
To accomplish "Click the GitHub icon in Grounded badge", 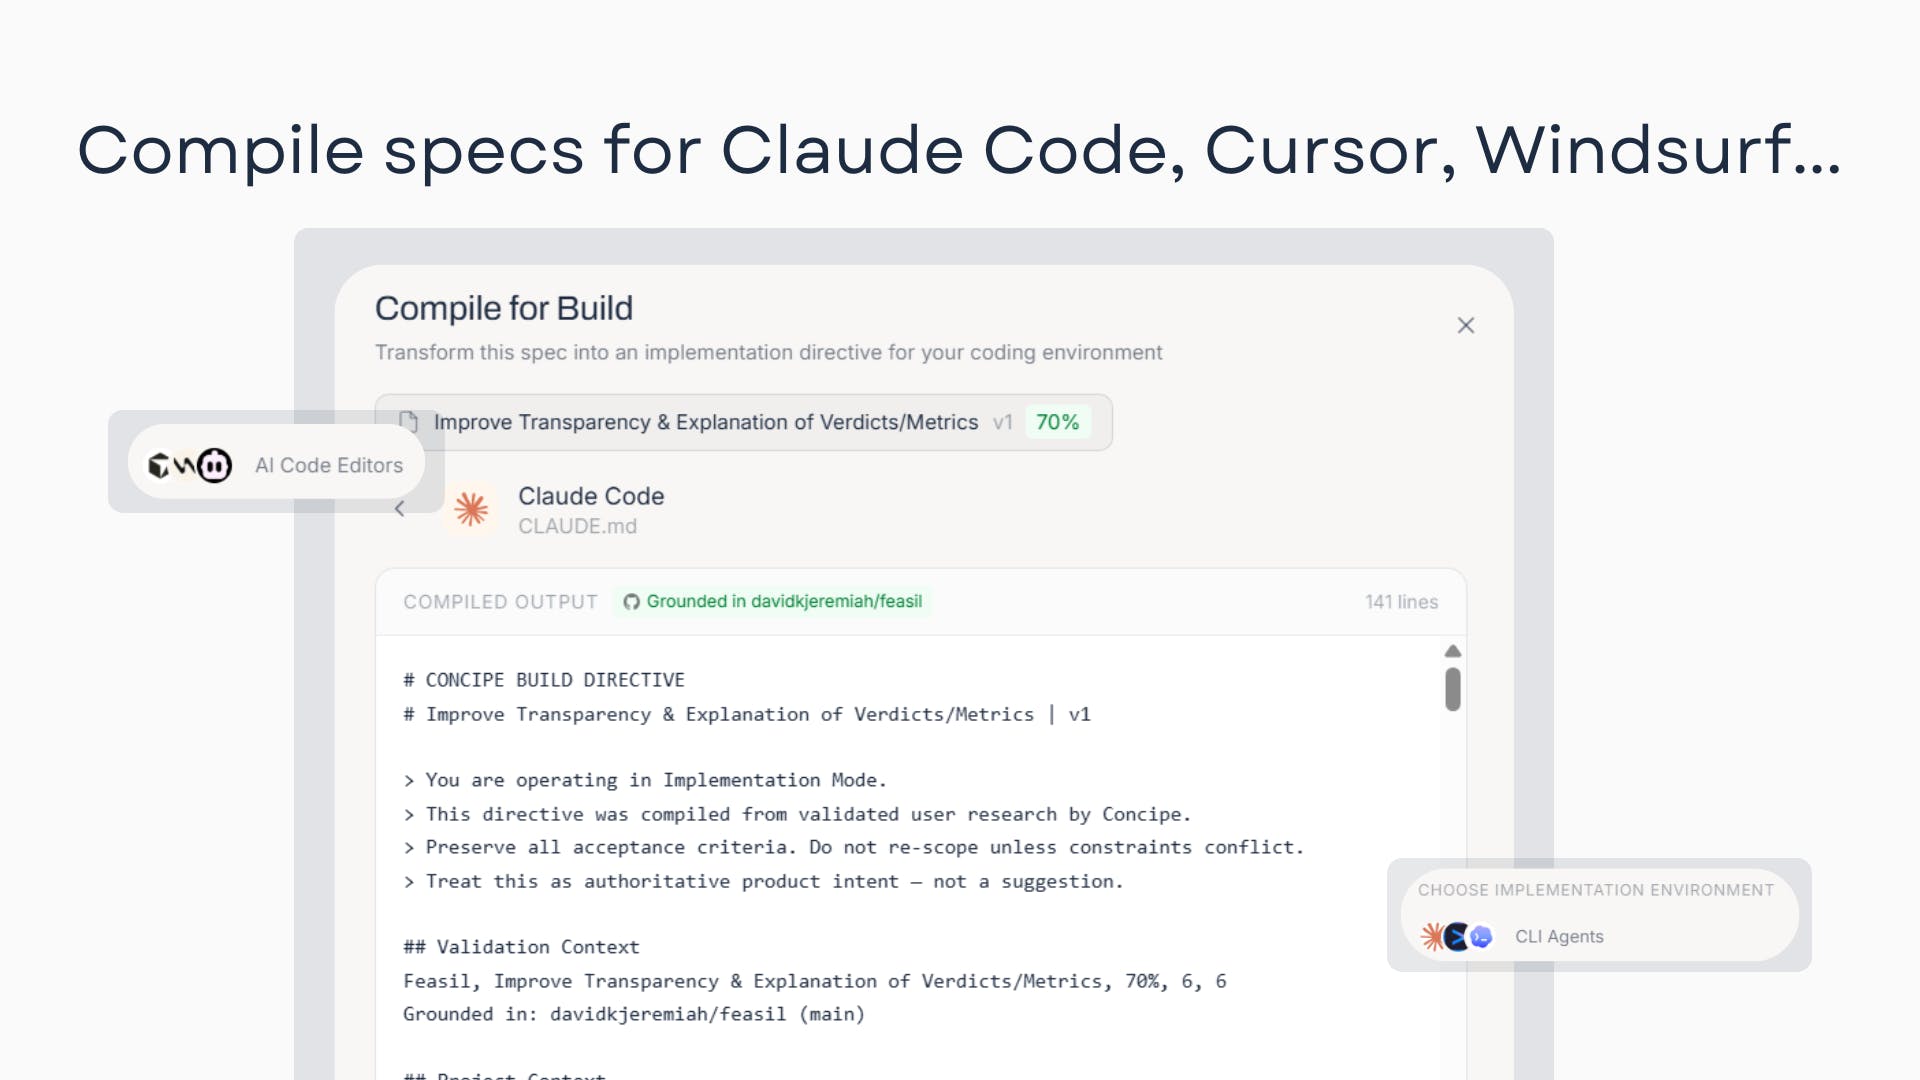I will [631, 602].
